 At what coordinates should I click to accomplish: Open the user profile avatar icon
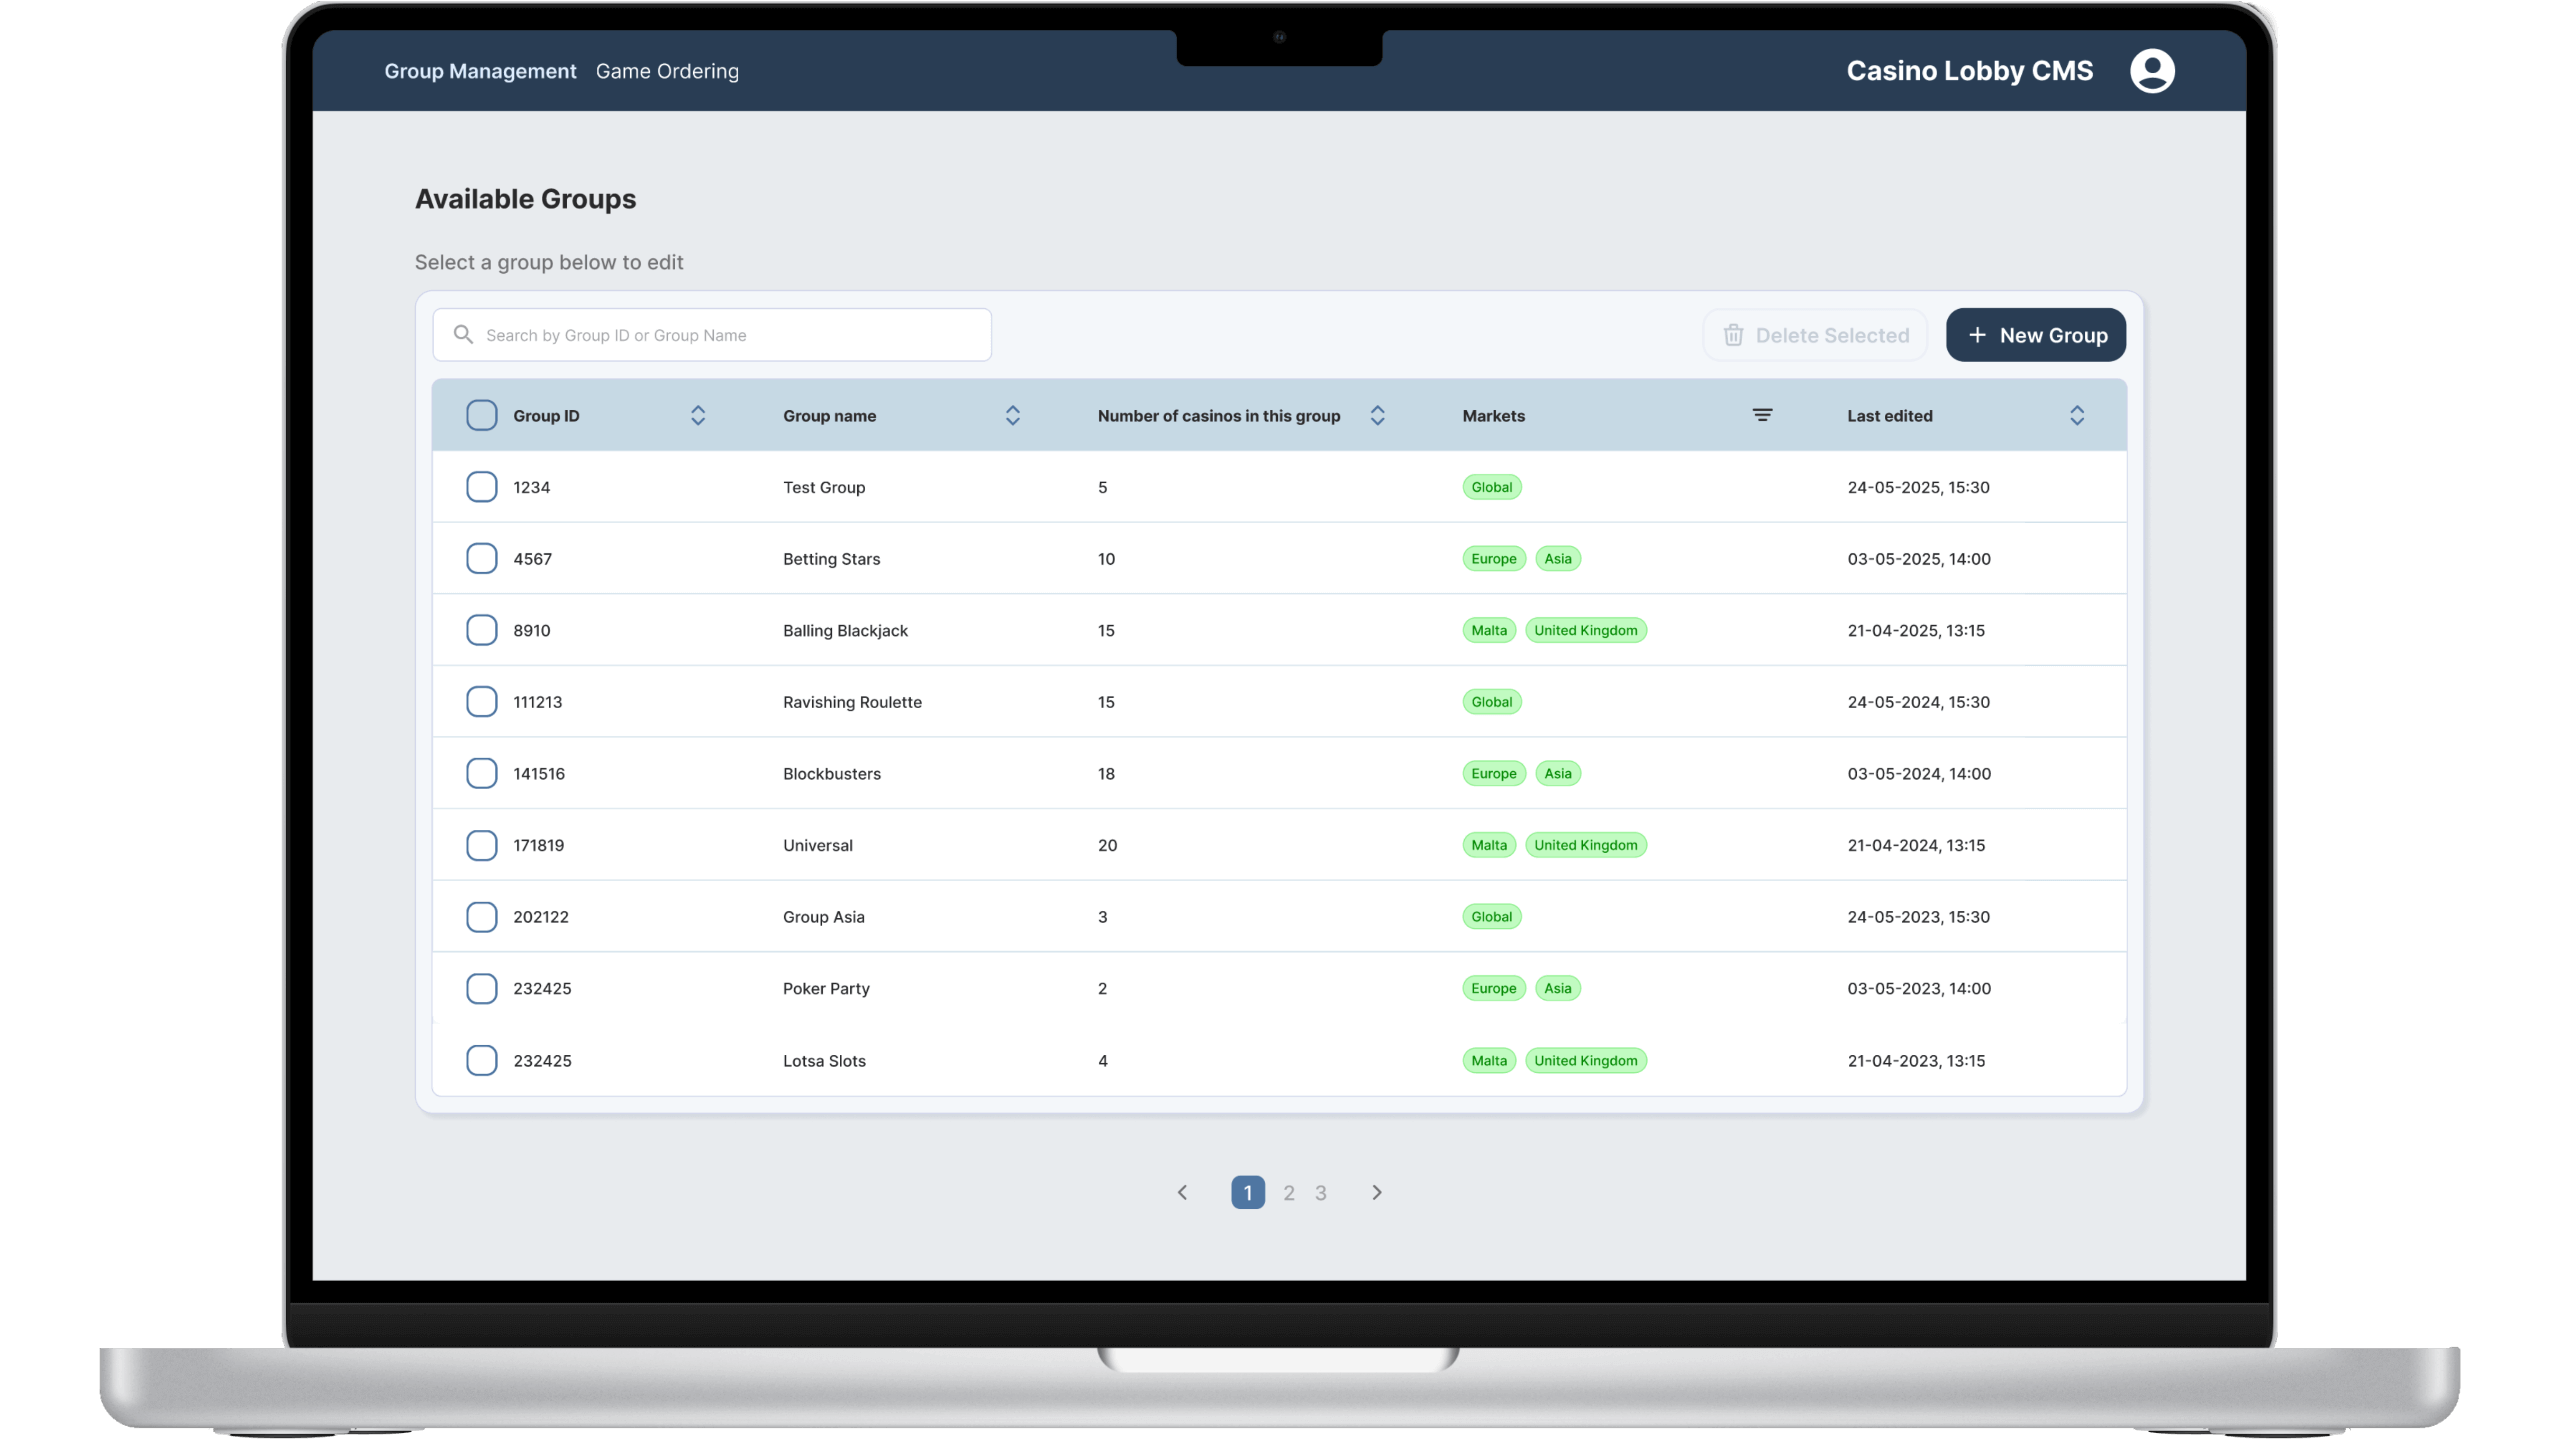coord(2153,70)
